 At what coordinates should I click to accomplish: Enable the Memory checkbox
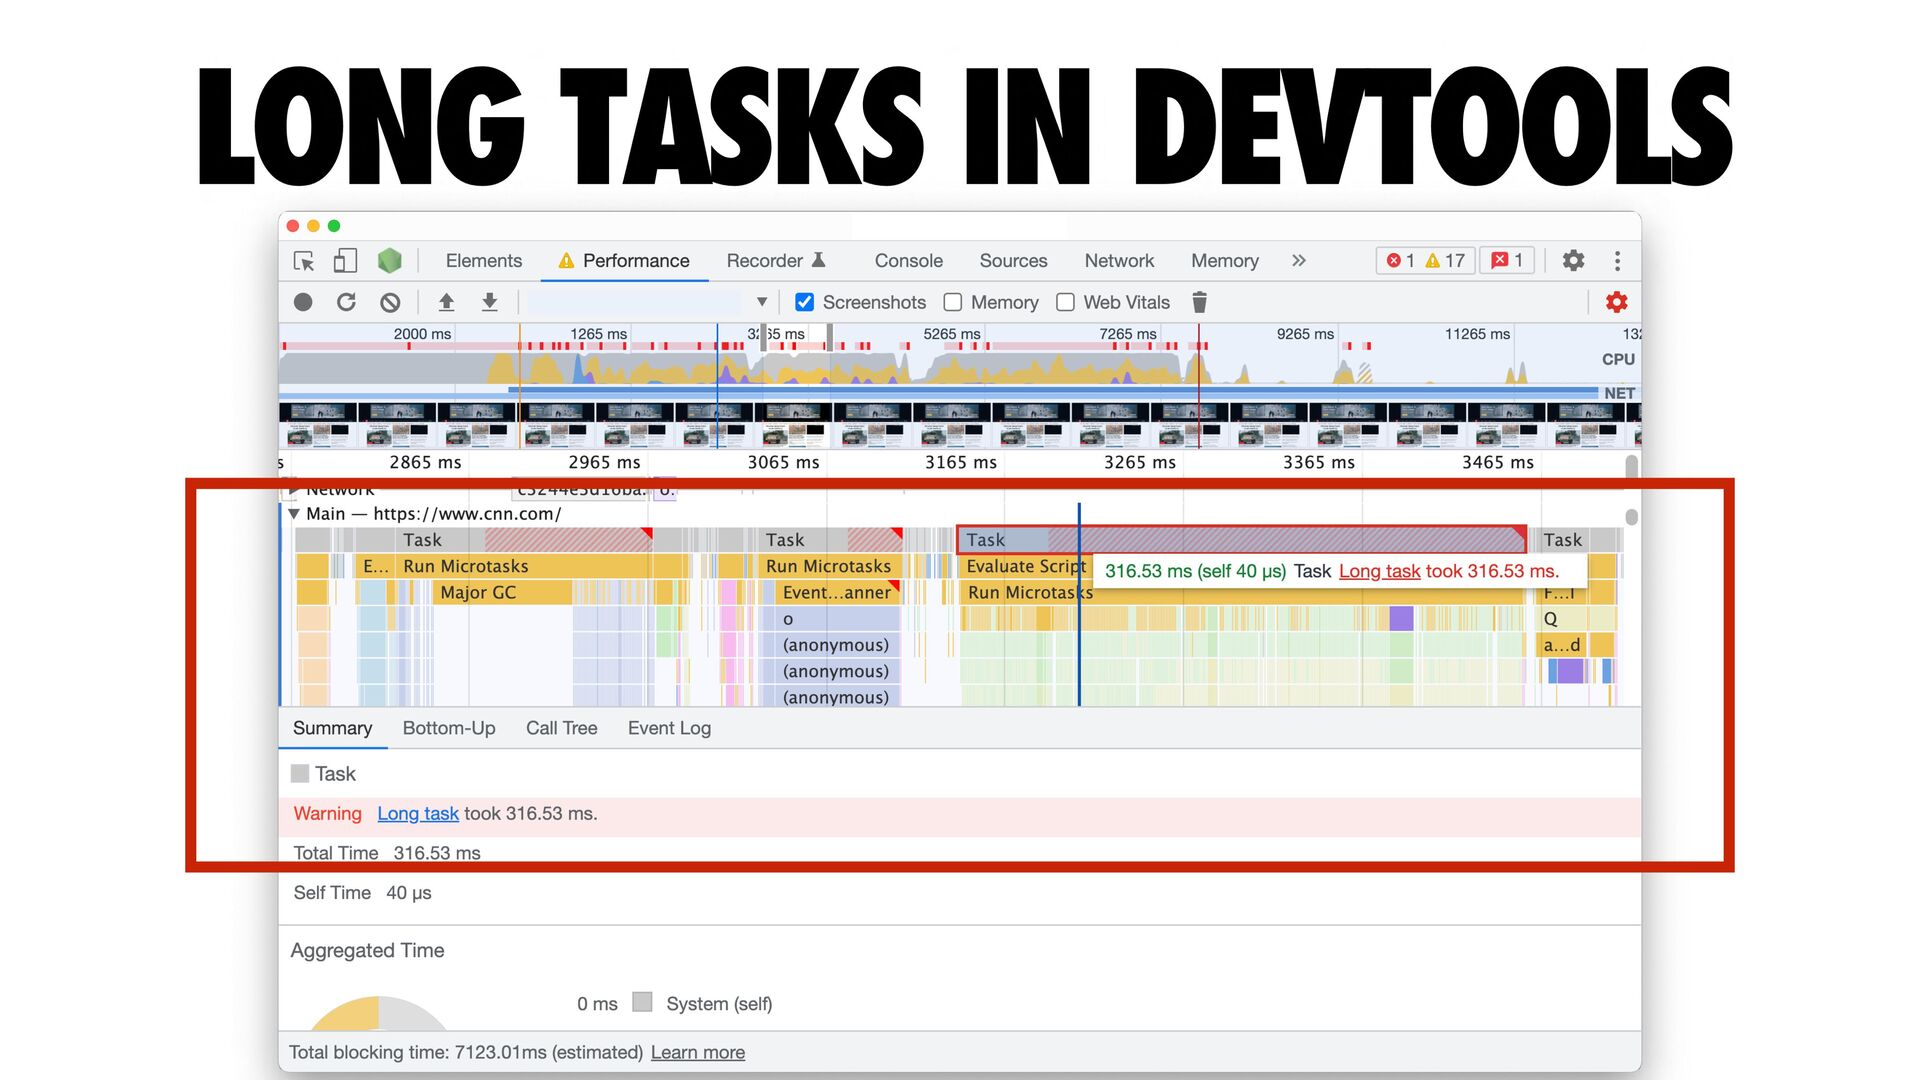pos(953,302)
